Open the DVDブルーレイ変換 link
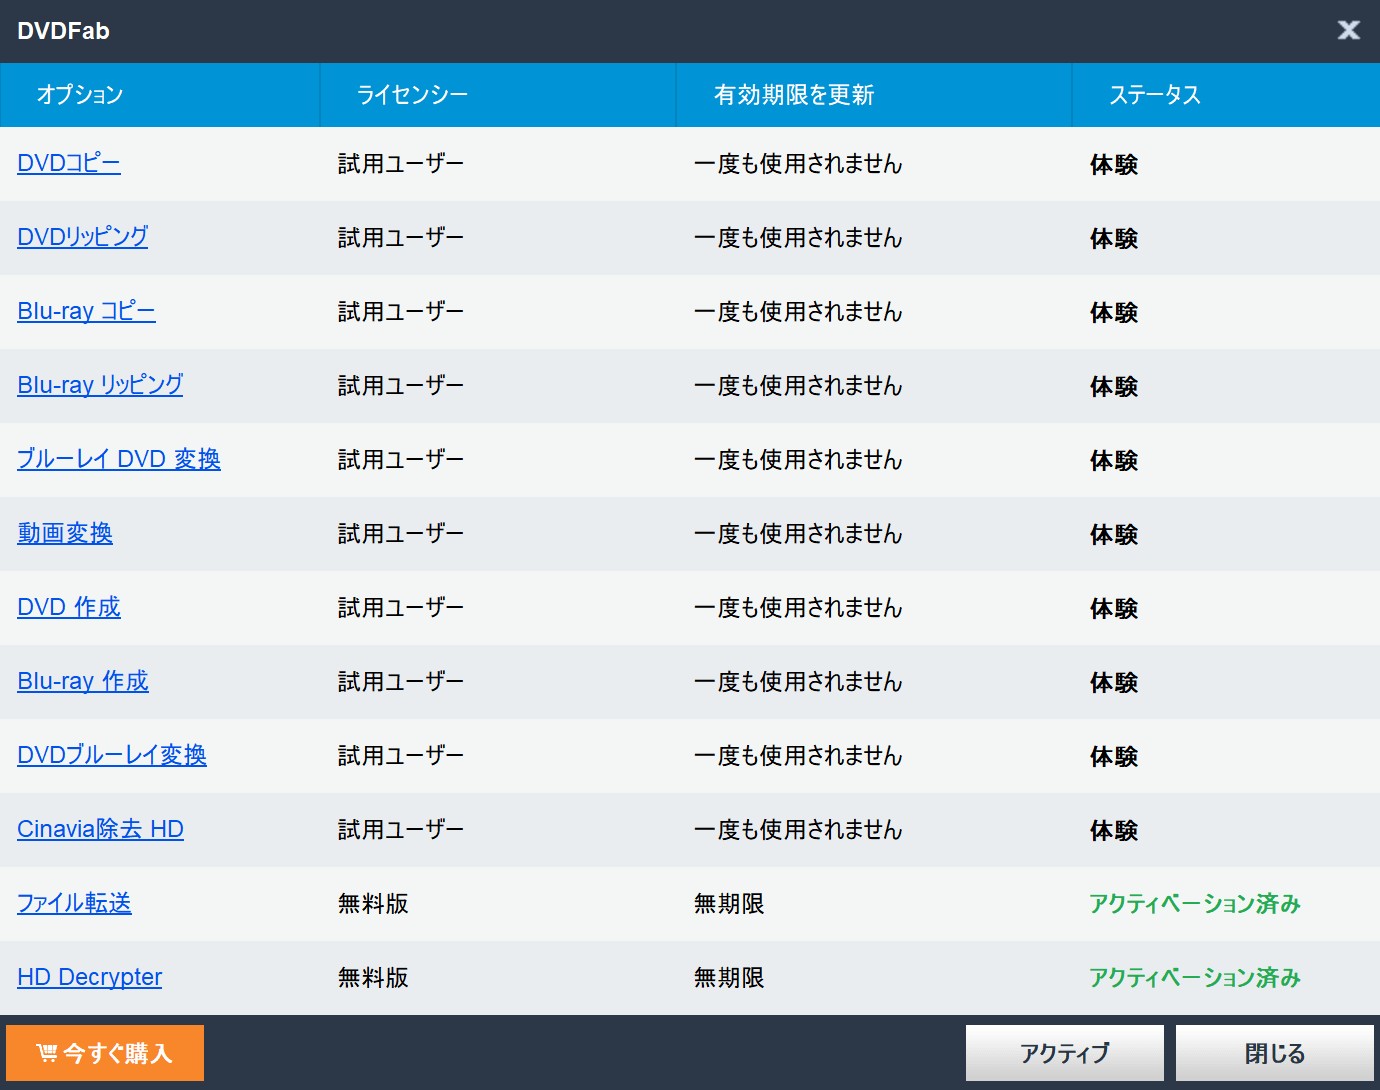The height and width of the screenshot is (1090, 1380). (112, 755)
